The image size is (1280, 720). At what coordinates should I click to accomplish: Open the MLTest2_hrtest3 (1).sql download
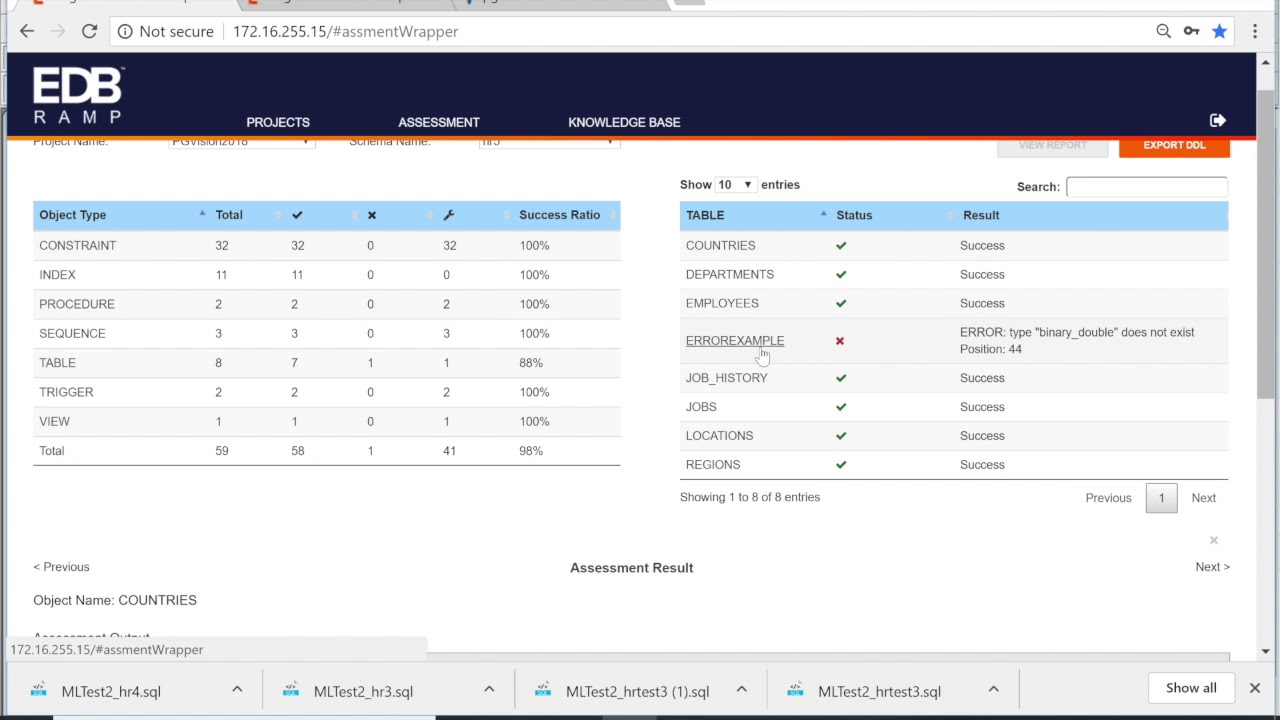[x=637, y=691]
